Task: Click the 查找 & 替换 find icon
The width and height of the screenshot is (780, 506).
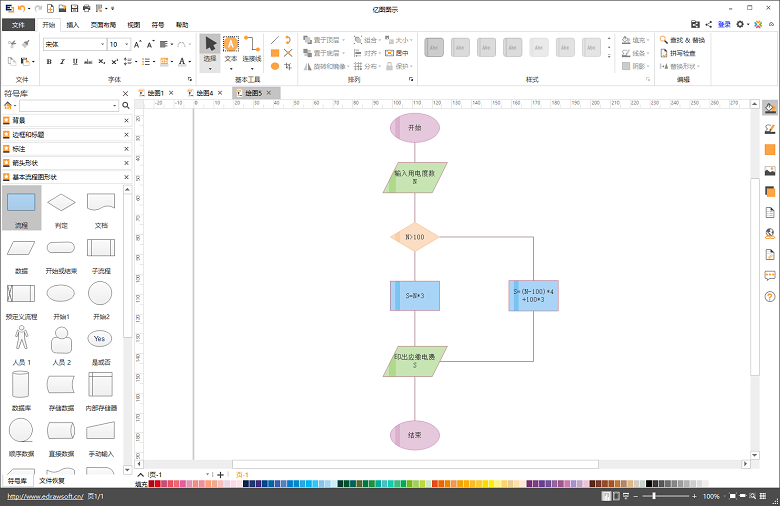Action: (664, 40)
